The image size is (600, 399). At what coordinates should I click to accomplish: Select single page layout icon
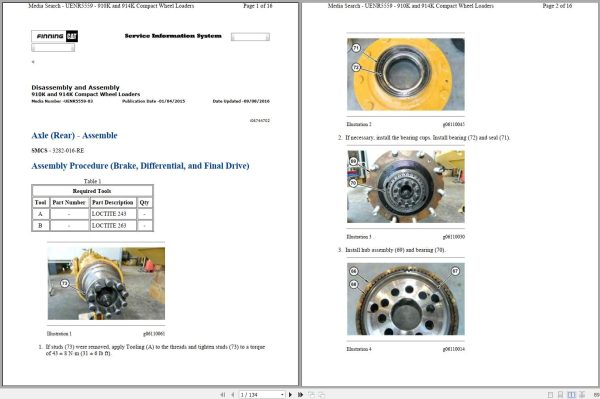click(550, 394)
